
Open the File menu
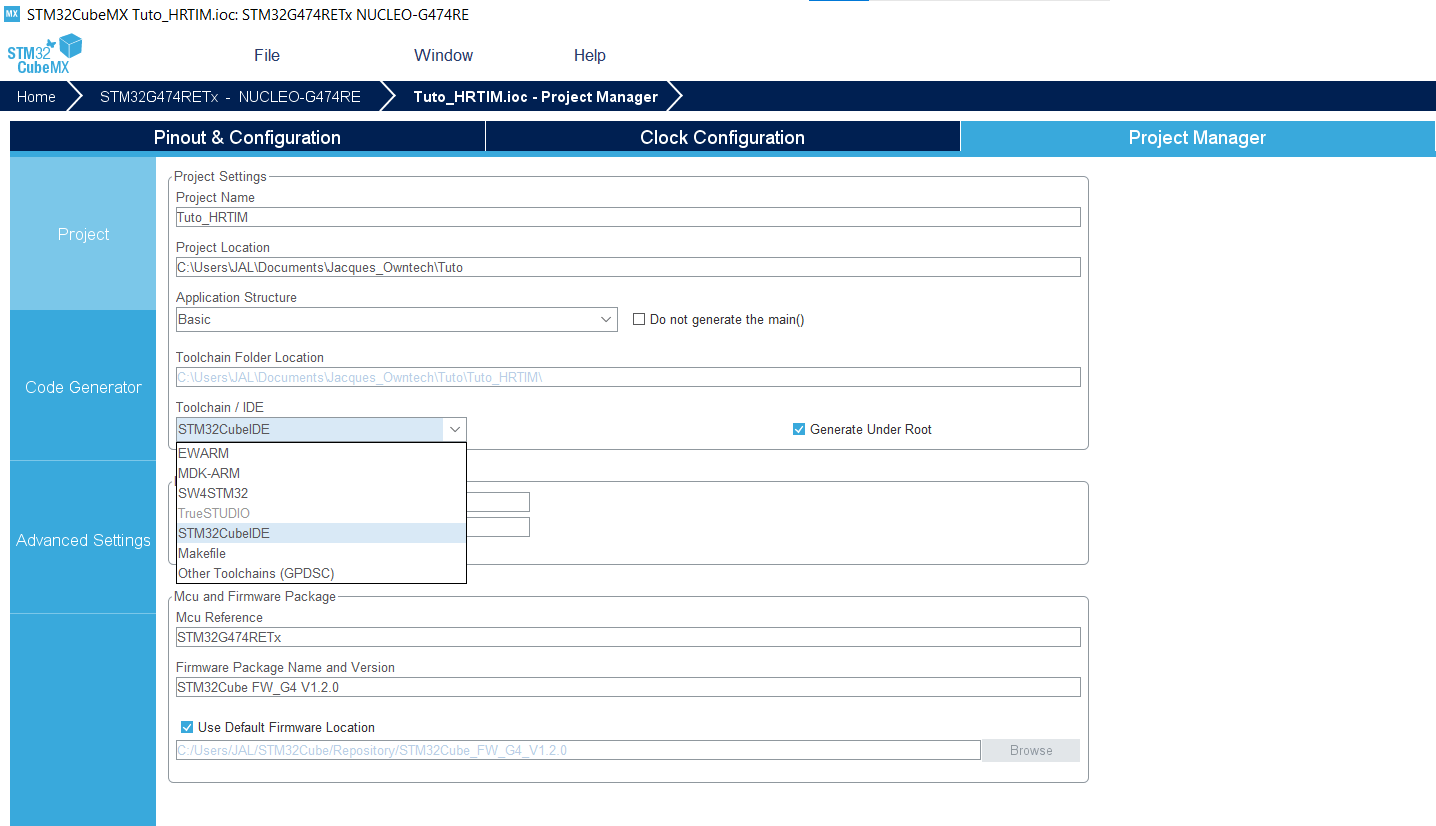point(267,56)
